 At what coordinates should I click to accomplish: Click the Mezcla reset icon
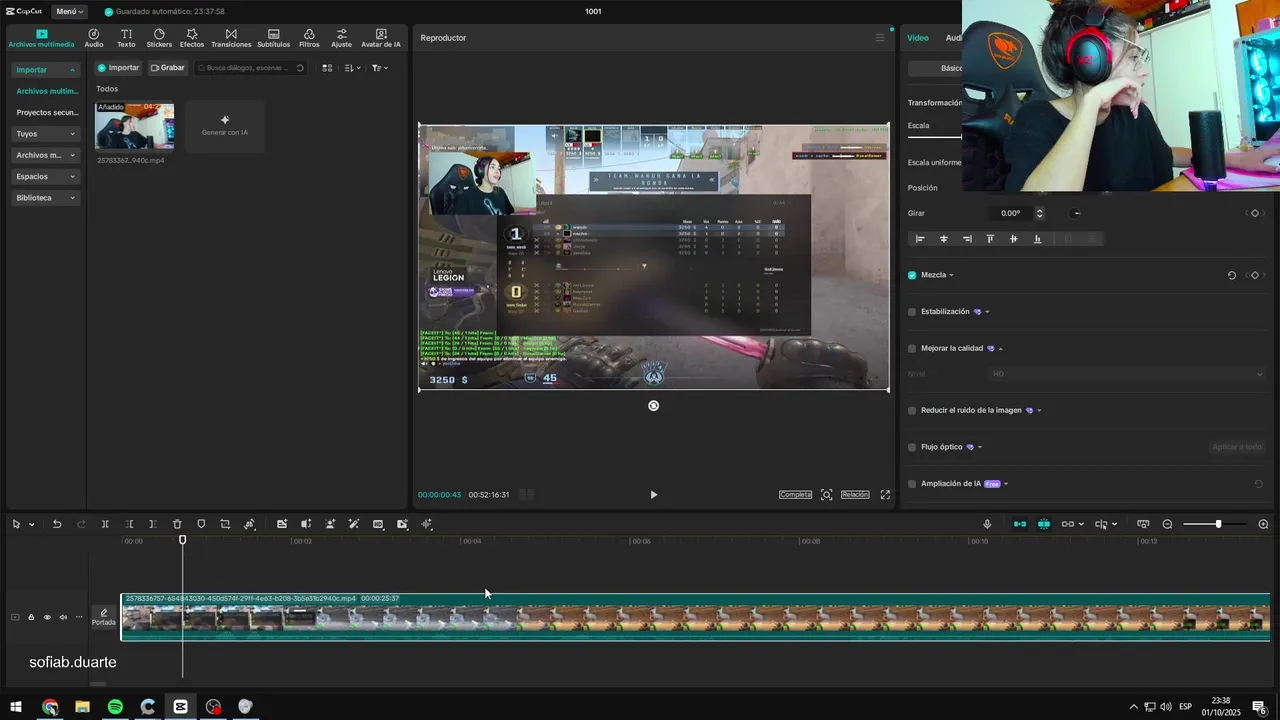[x=1232, y=275]
